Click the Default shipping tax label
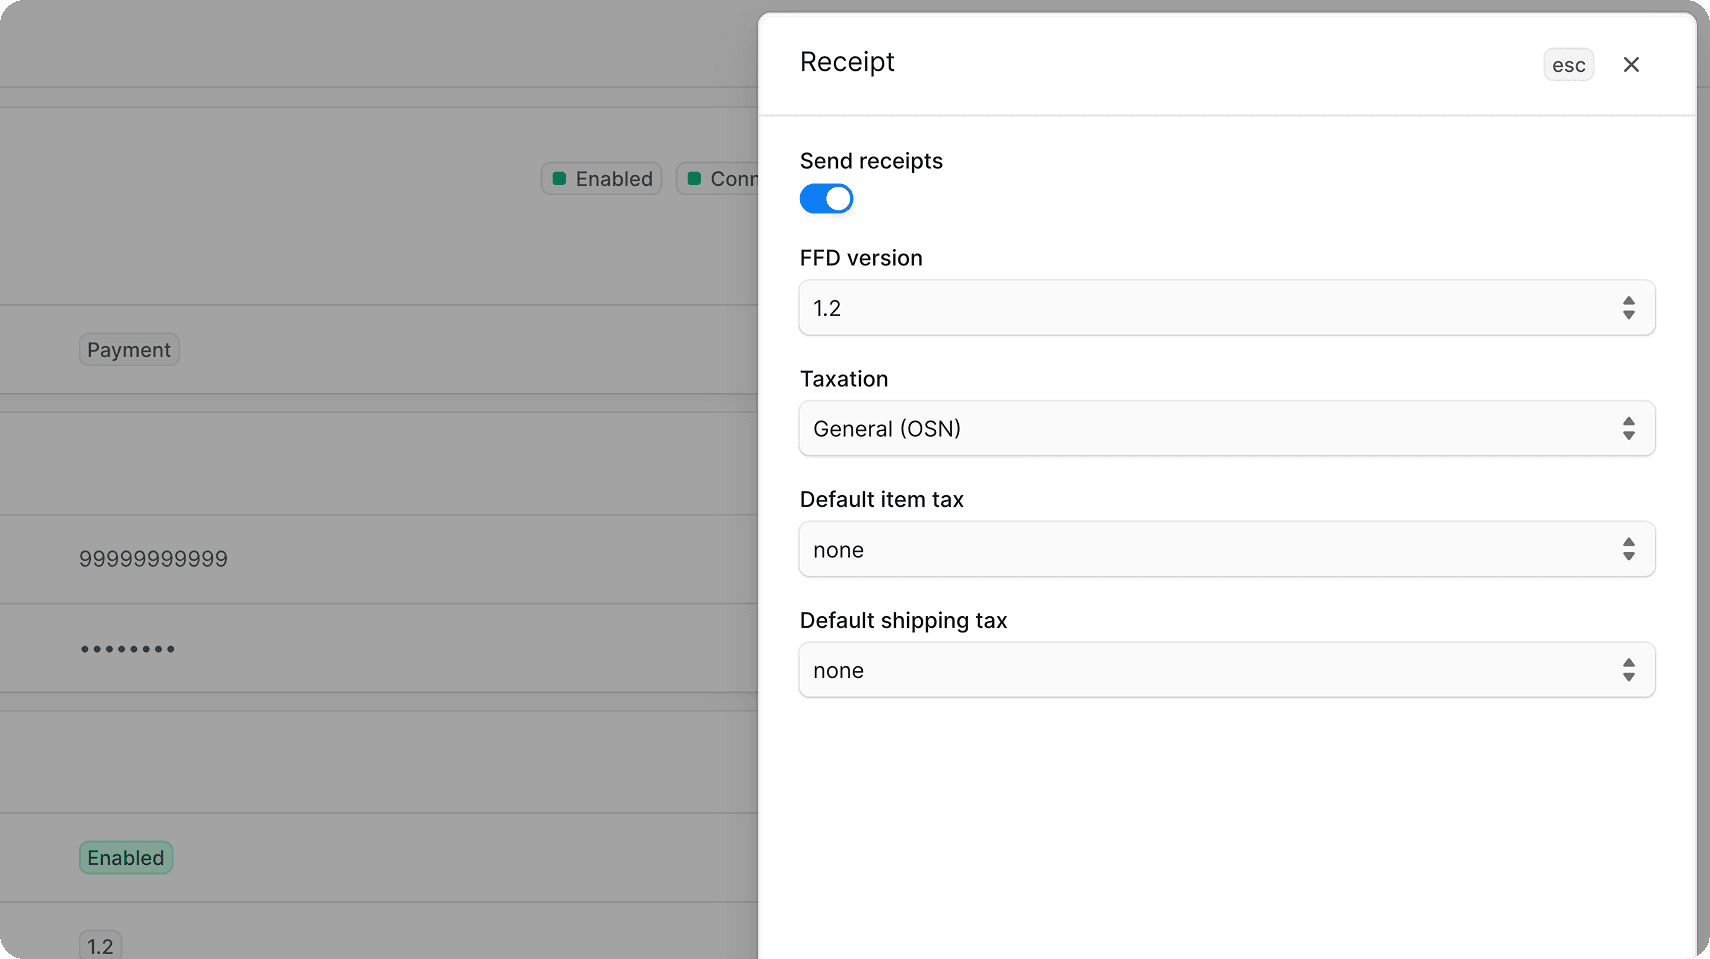Image resolution: width=1710 pixels, height=959 pixels. (x=904, y=621)
